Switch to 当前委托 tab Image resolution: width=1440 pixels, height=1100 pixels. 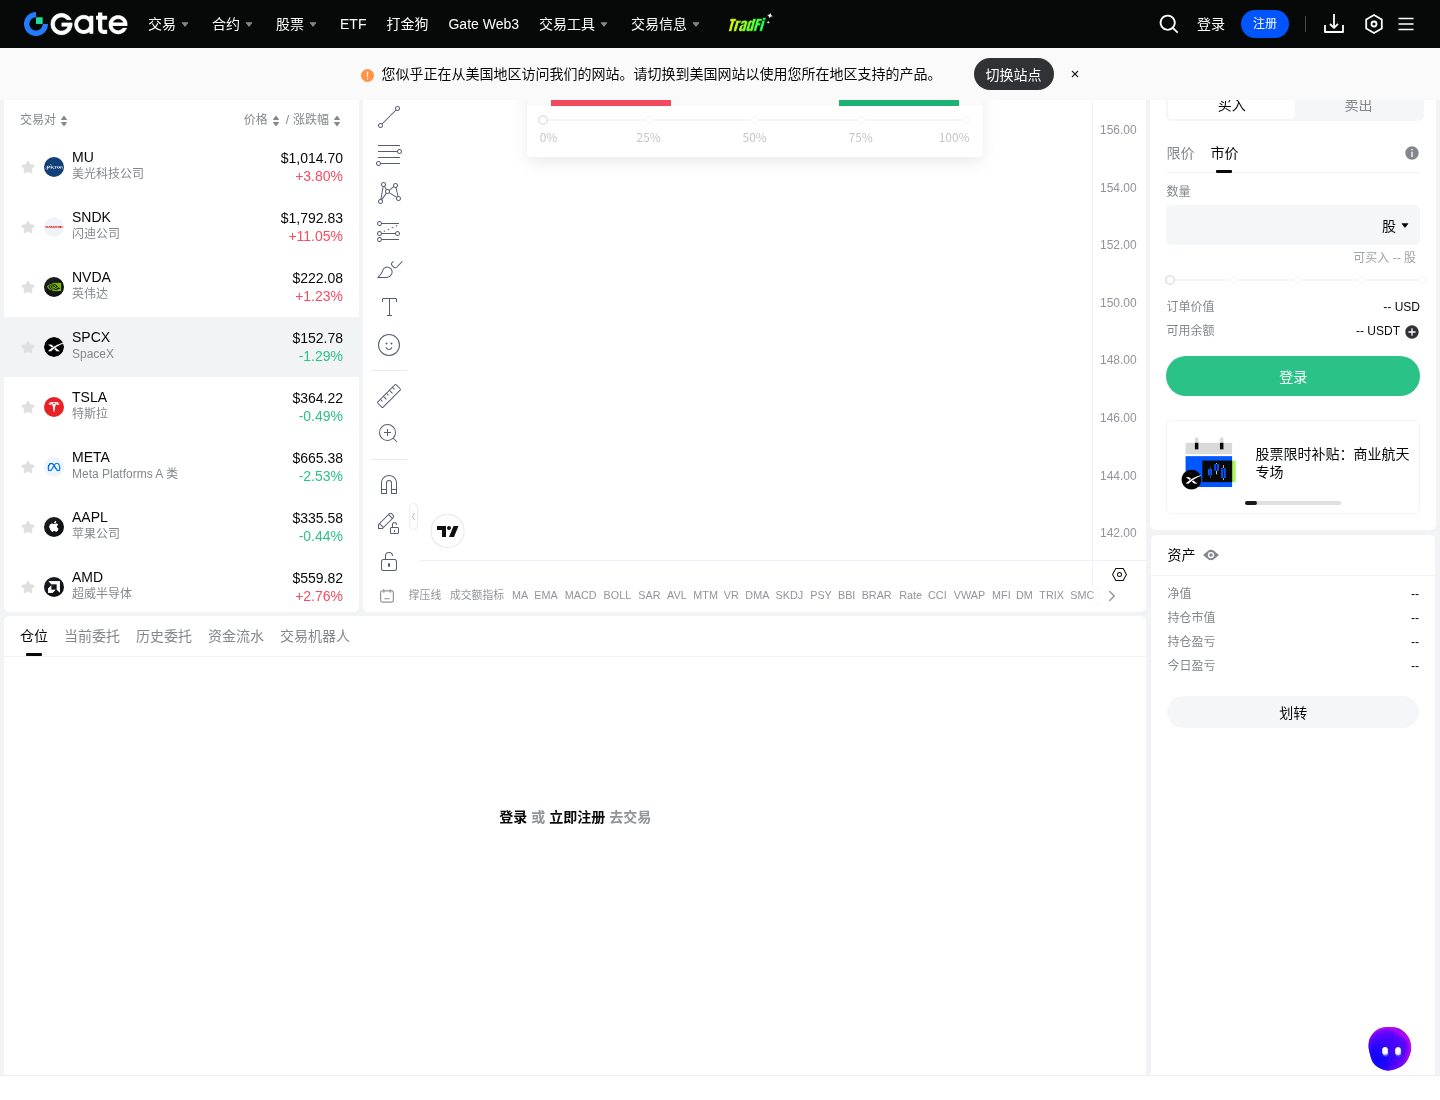point(92,636)
